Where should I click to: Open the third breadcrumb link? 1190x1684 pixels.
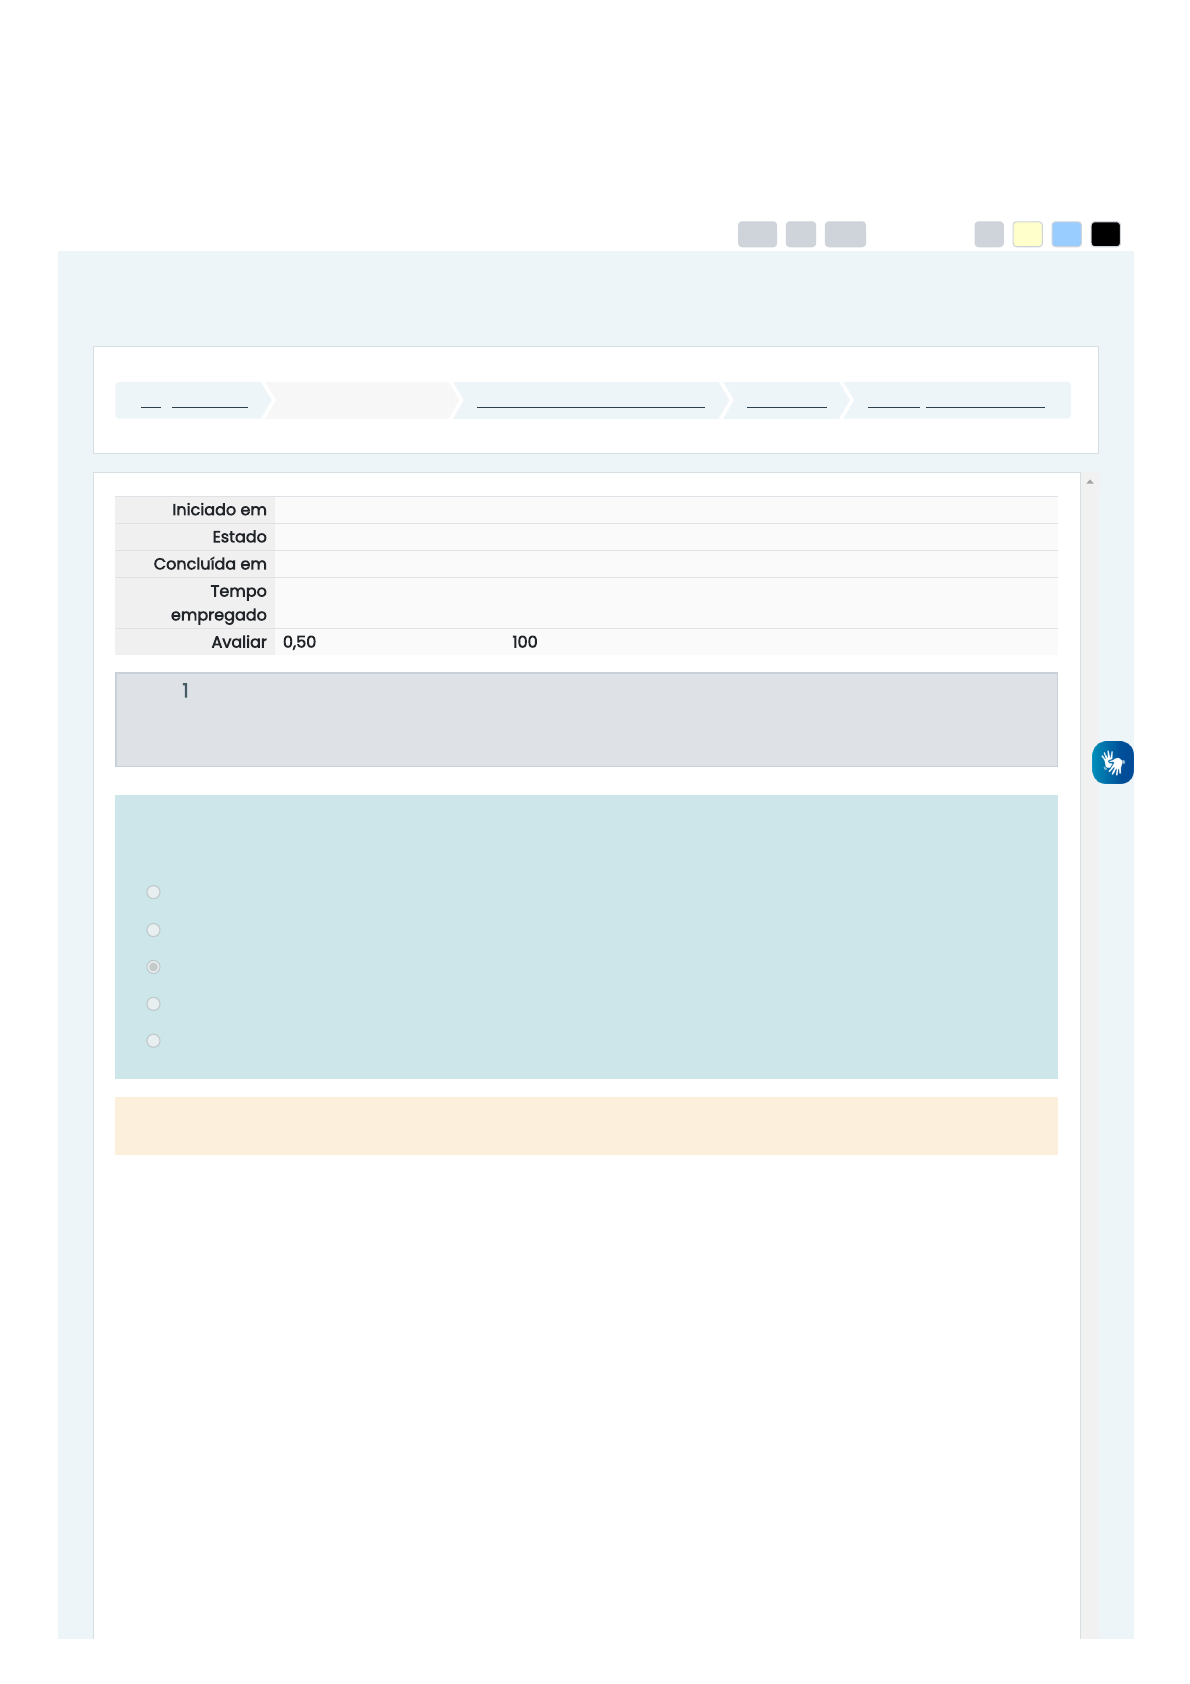click(x=590, y=401)
